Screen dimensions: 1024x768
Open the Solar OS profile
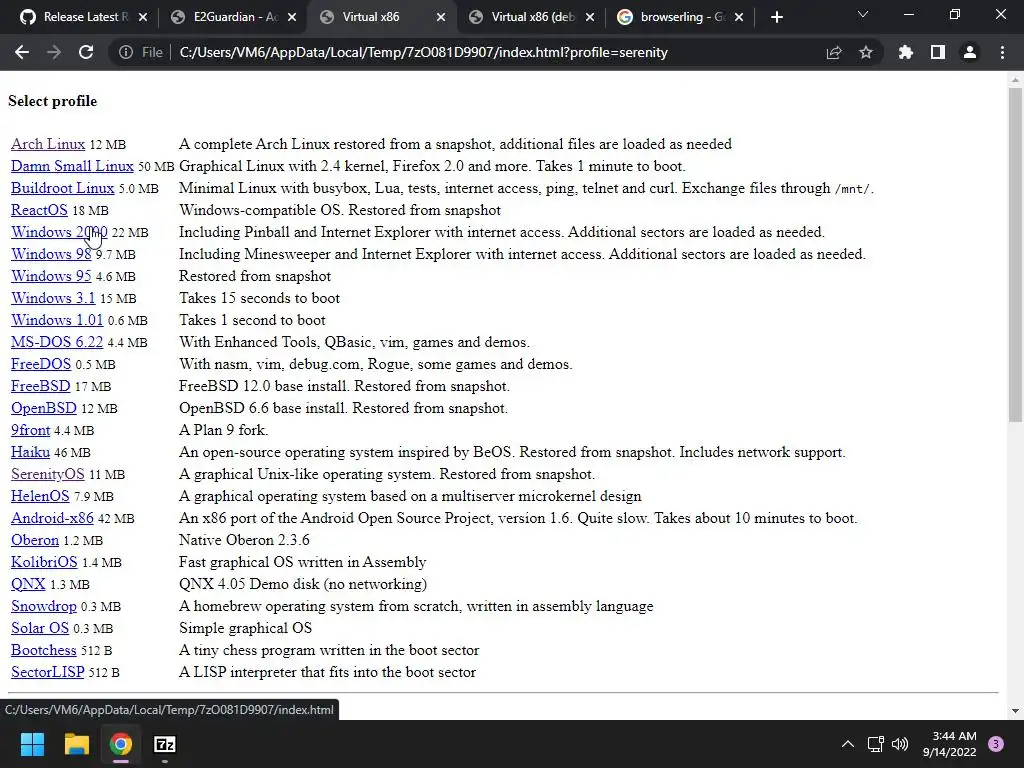(x=40, y=628)
